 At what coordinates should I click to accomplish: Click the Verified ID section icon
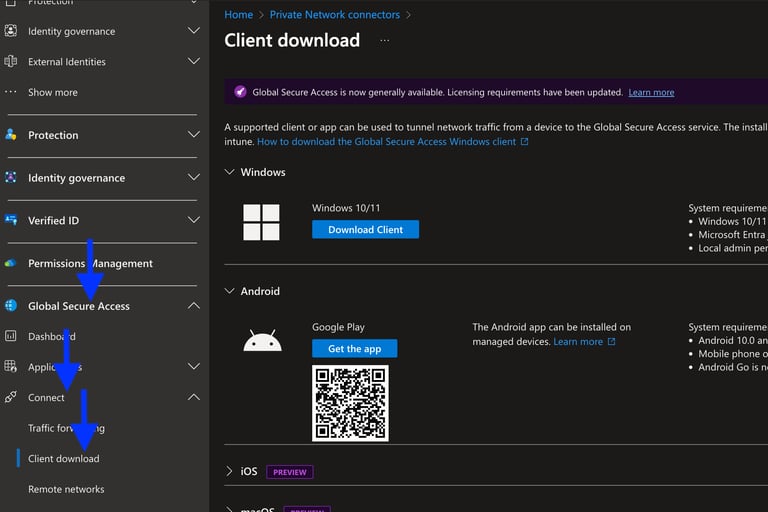[x=10, y=220]
